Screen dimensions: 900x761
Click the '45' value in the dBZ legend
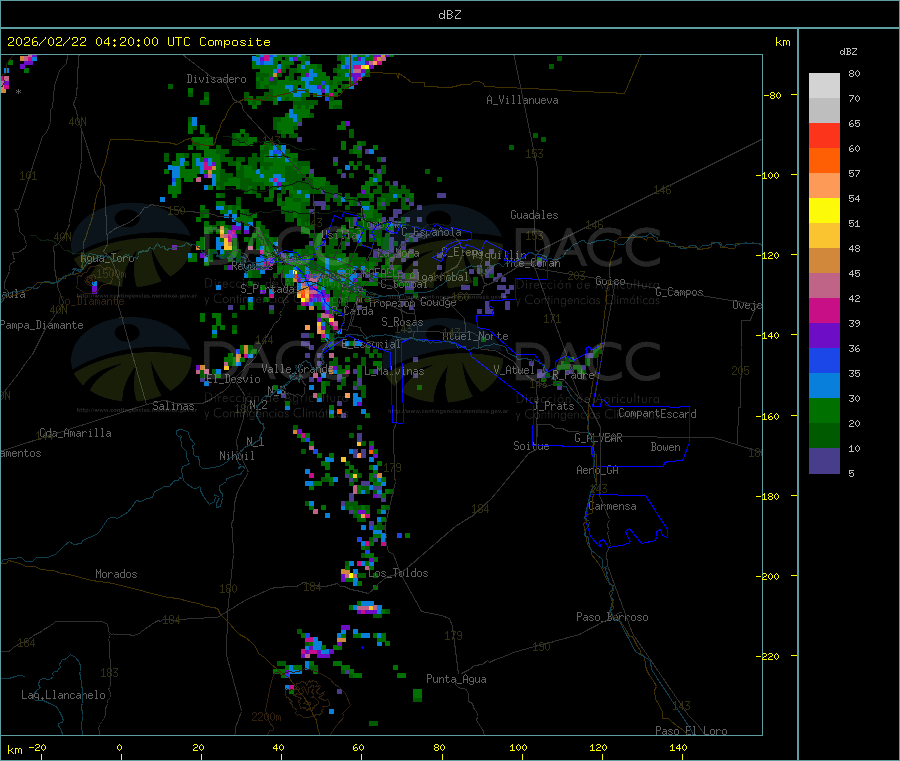[x=854, y=274]
